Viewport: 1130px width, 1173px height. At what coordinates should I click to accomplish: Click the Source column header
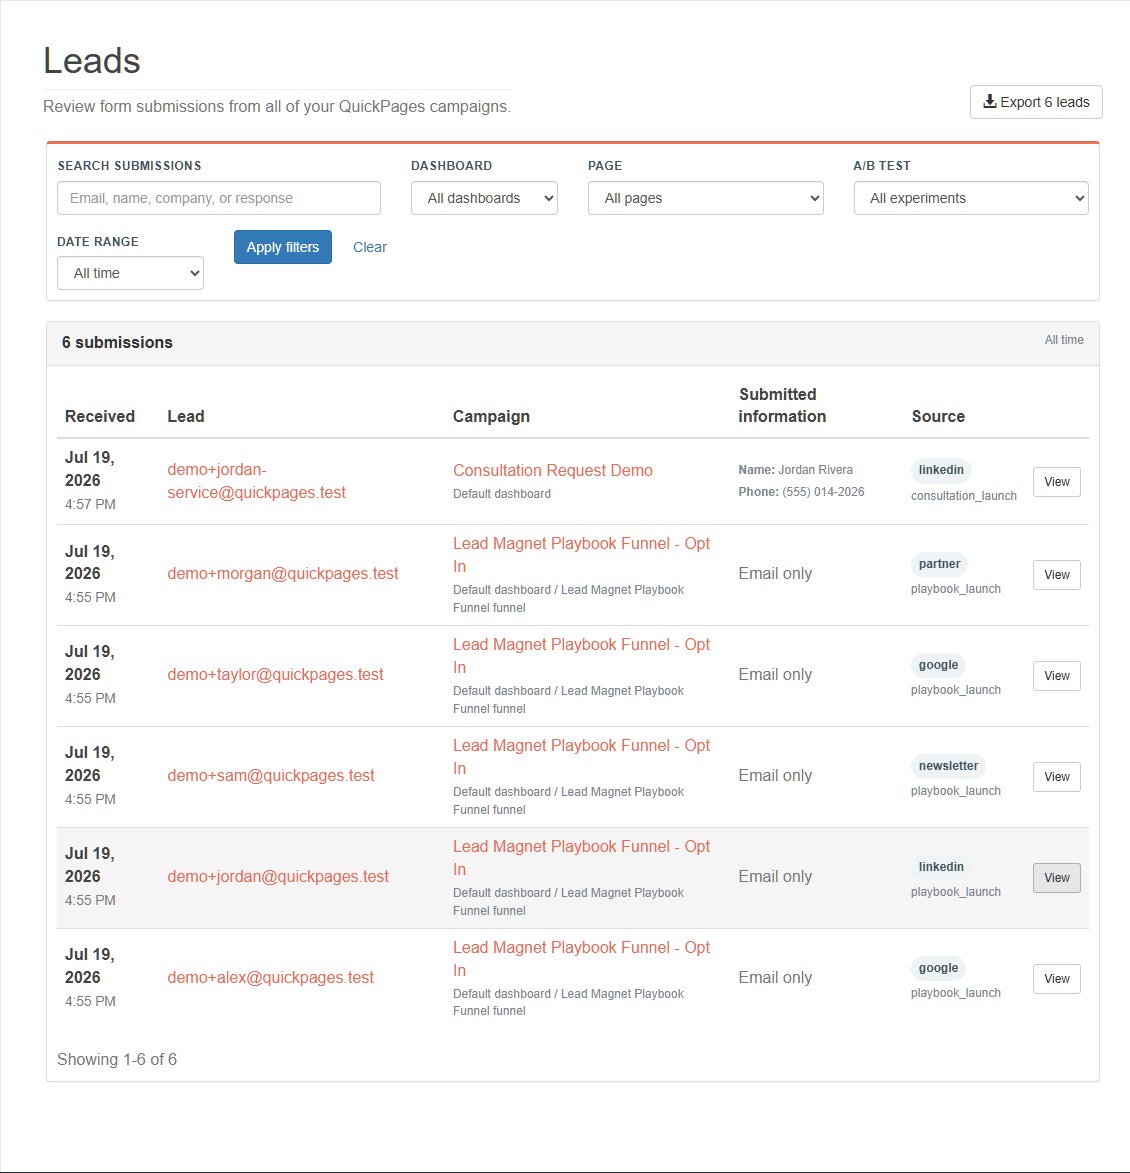938,417
